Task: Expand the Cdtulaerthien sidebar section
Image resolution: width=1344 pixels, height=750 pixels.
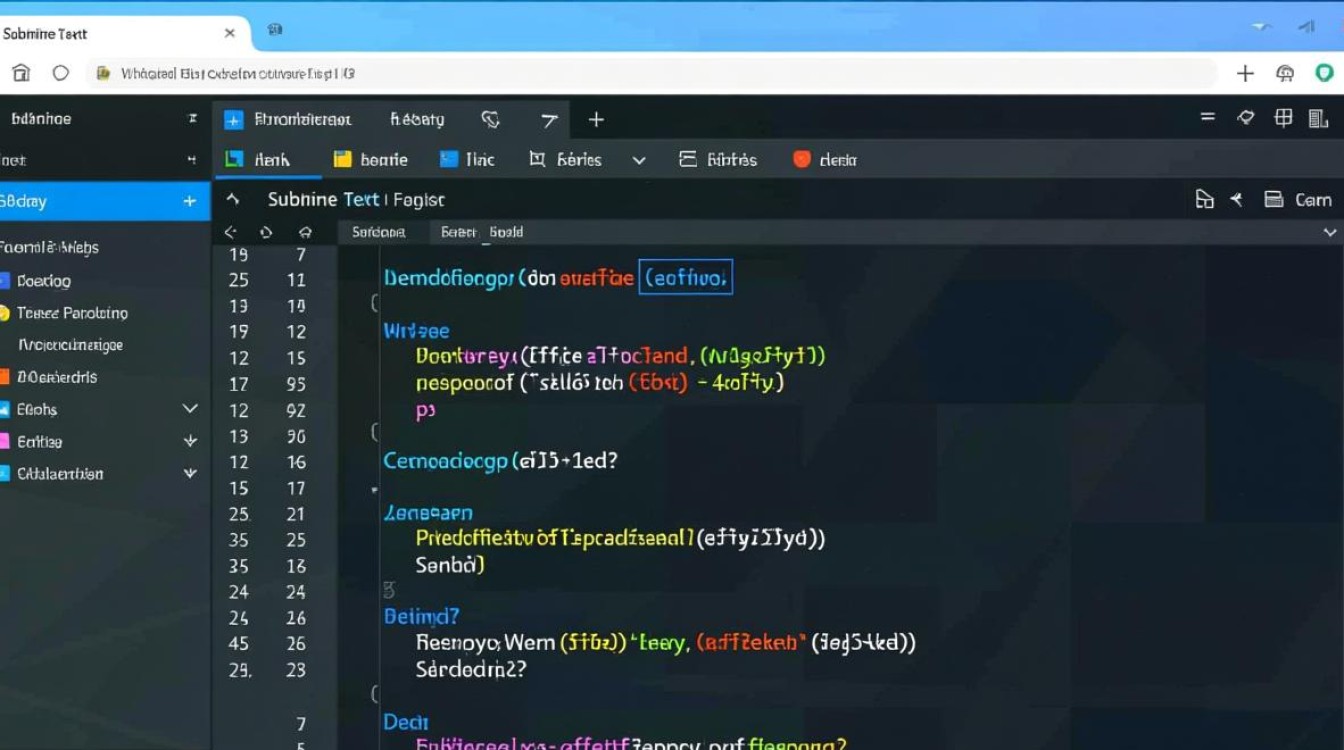Action: click(189, 473)
